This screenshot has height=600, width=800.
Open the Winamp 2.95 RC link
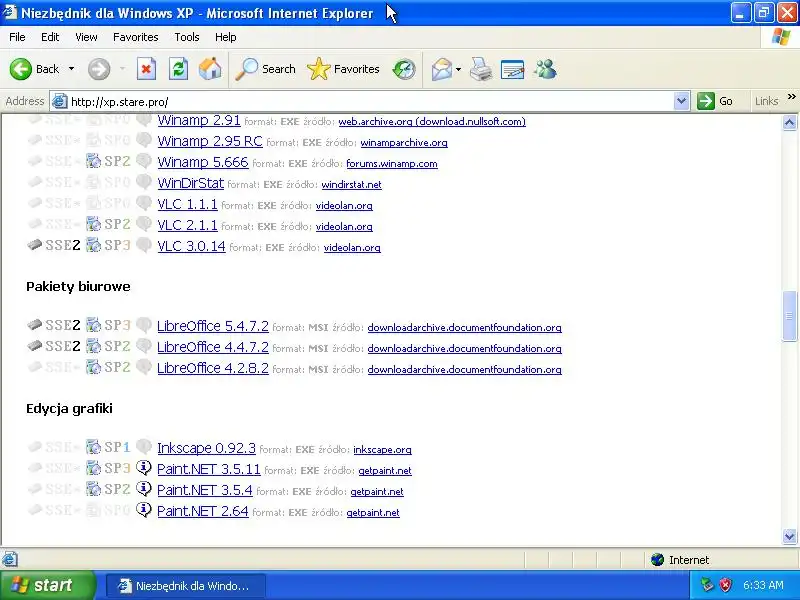(210, 141)
